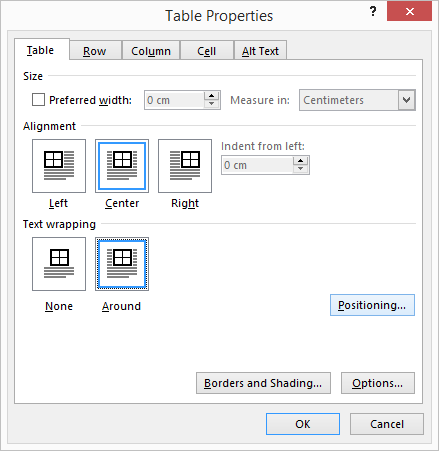The image size is (439, 451).
Task: Choose None text wrapping icon
Action: coord(59,264)
